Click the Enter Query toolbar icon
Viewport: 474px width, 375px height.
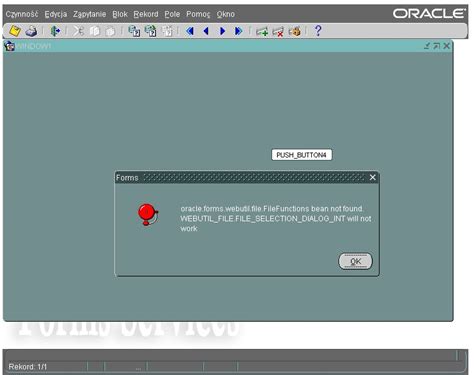click(134, 31)
